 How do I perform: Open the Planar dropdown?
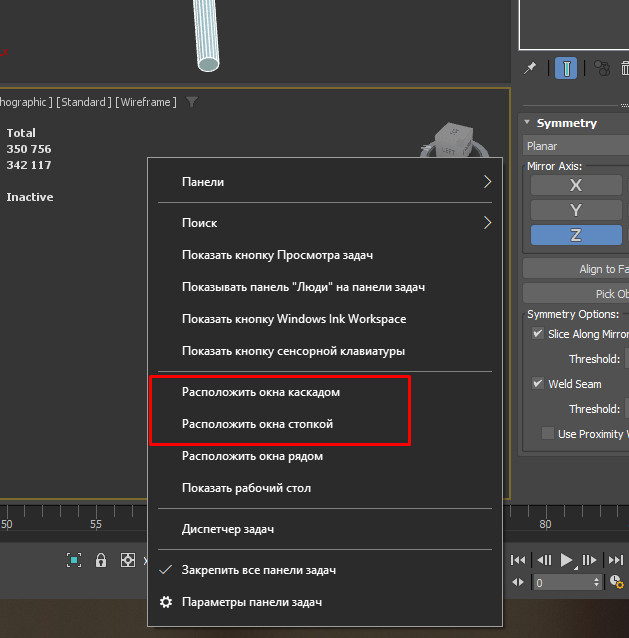(x=576, y=146)
